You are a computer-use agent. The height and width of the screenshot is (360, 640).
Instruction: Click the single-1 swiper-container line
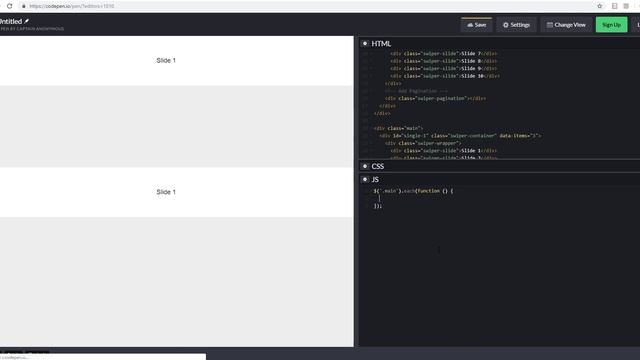460,136
